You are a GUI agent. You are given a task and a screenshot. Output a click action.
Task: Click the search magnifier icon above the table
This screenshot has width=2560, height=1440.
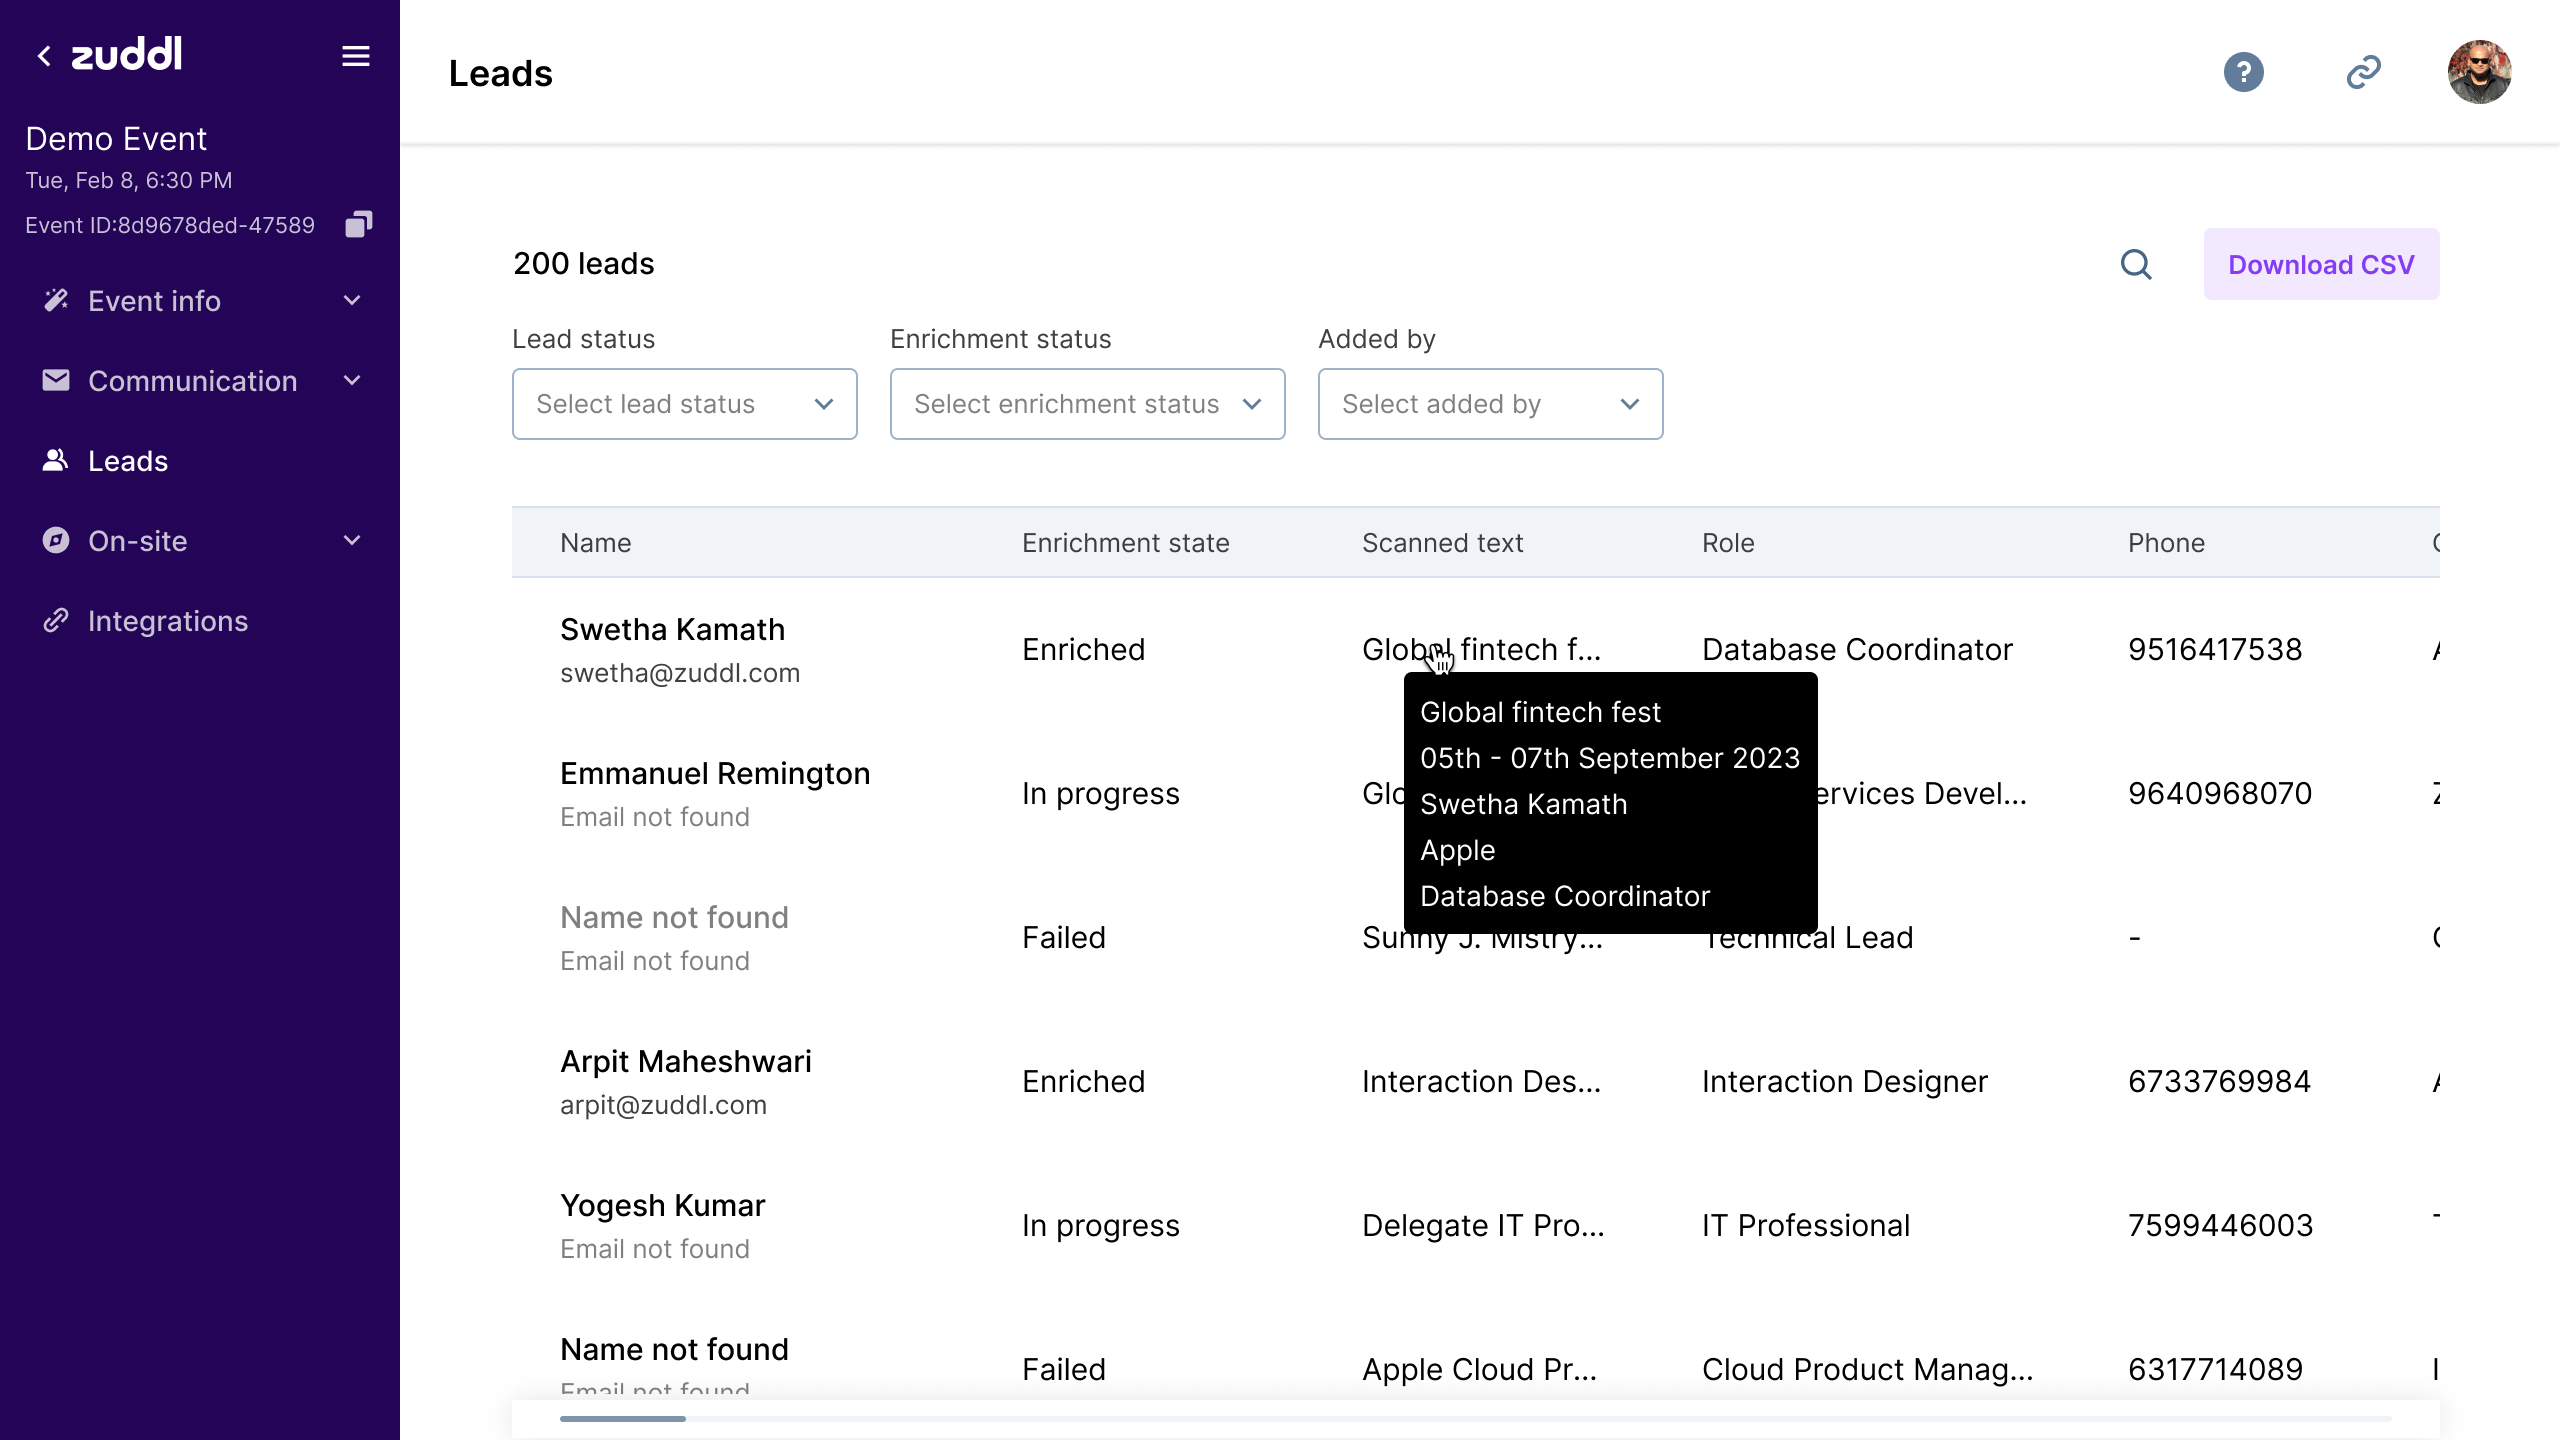(x=2136, y=264)
